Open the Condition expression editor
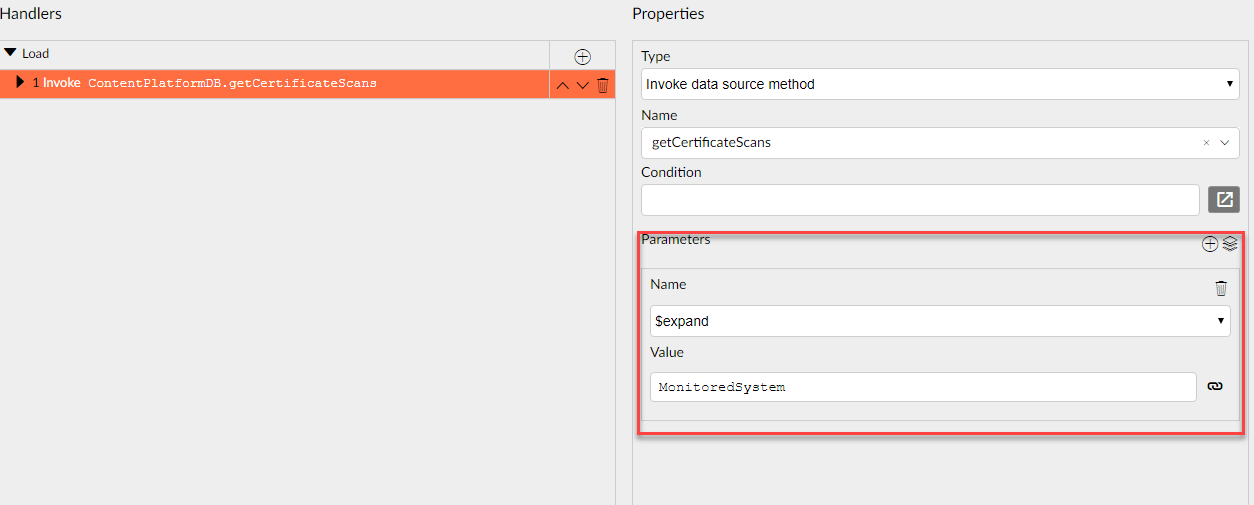Viewport: 1254px width, 505px height. [1224, 199]
